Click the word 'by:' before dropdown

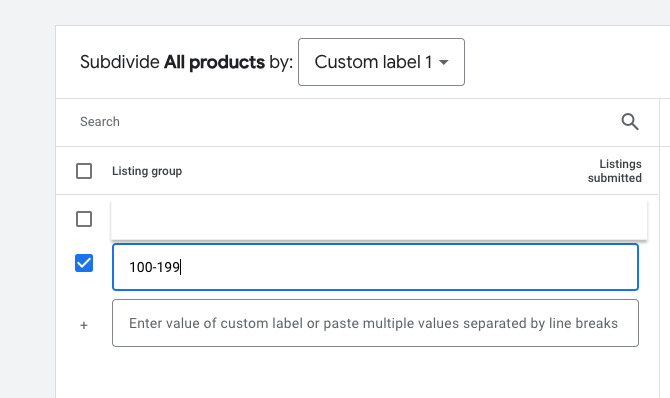click(281, 62)
